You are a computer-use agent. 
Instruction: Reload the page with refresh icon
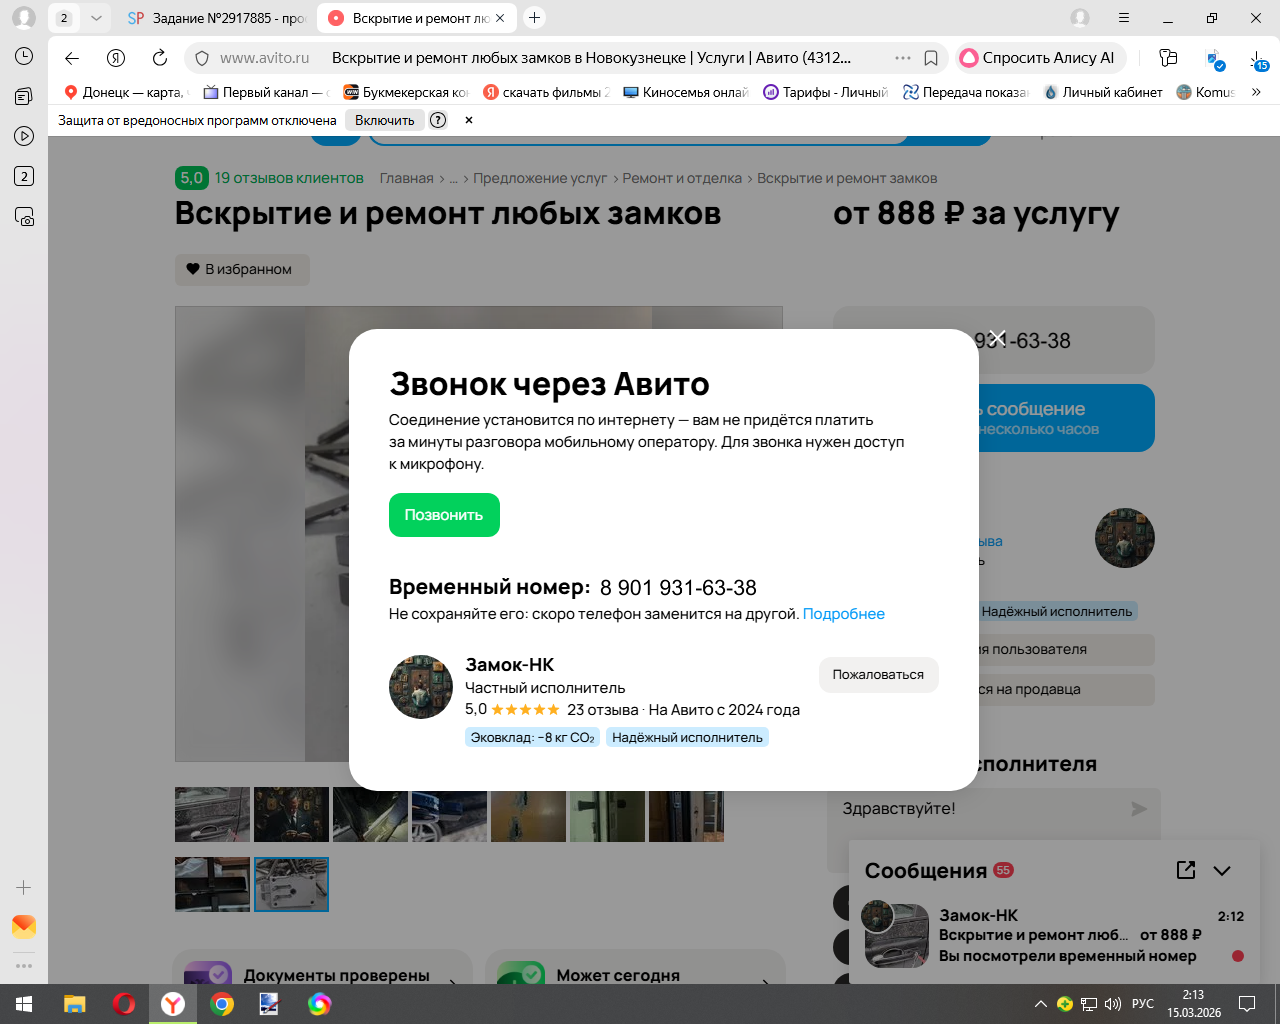click(x=160, y=58)
